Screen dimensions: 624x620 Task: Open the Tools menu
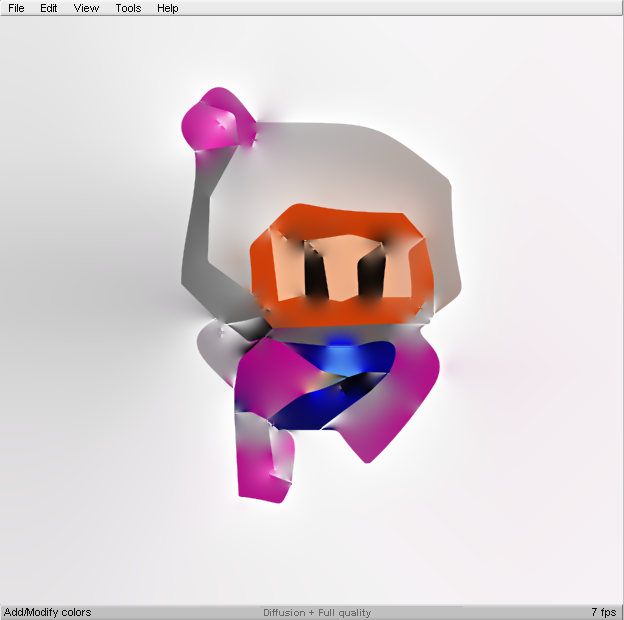coord(128,8)
